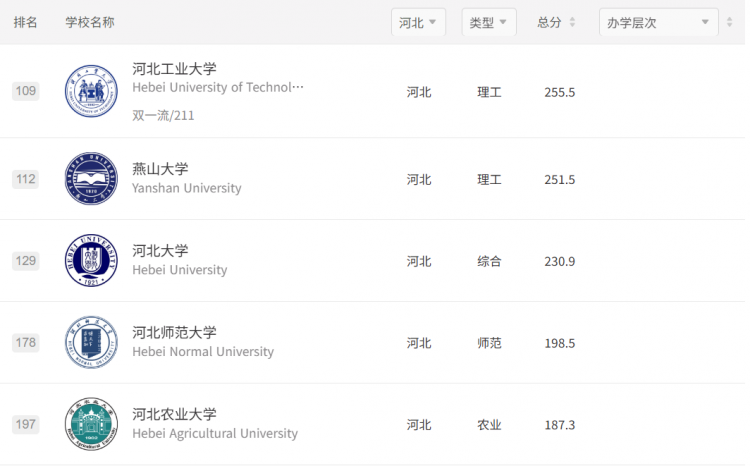Click the 总分 column header

click(x=549, y=22)
